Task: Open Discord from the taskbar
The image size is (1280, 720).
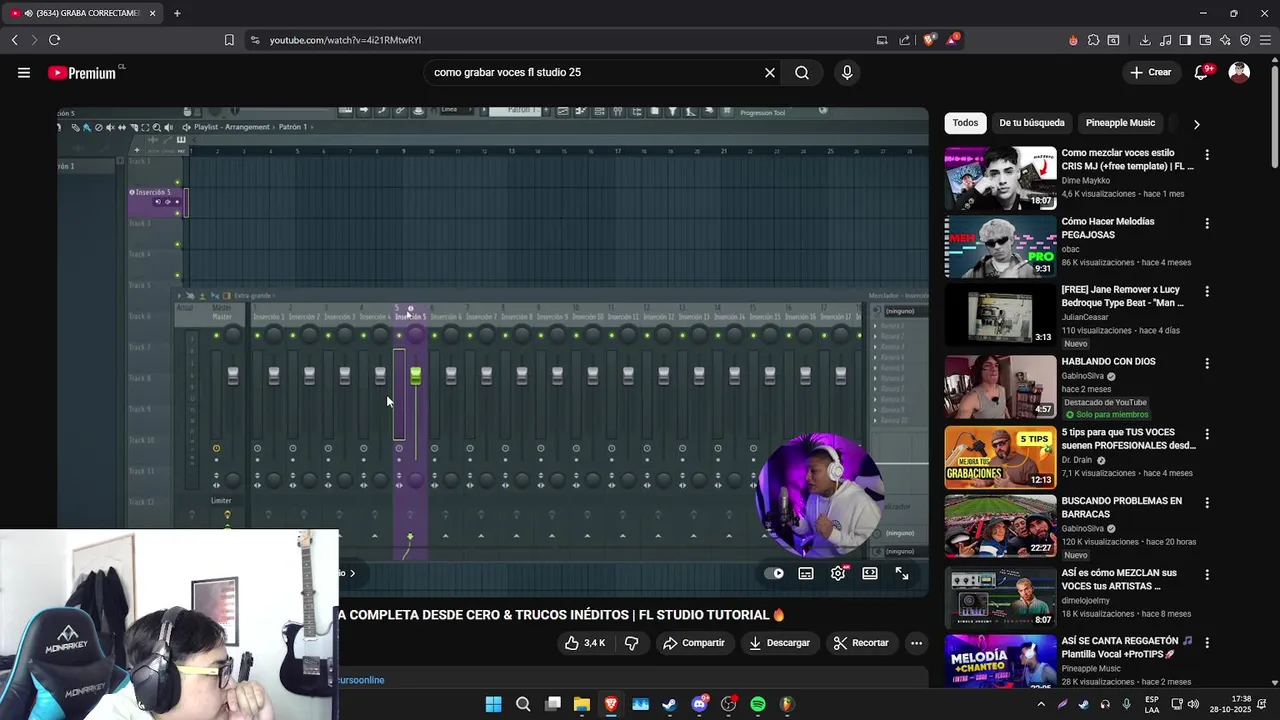Action: (699, 704)
